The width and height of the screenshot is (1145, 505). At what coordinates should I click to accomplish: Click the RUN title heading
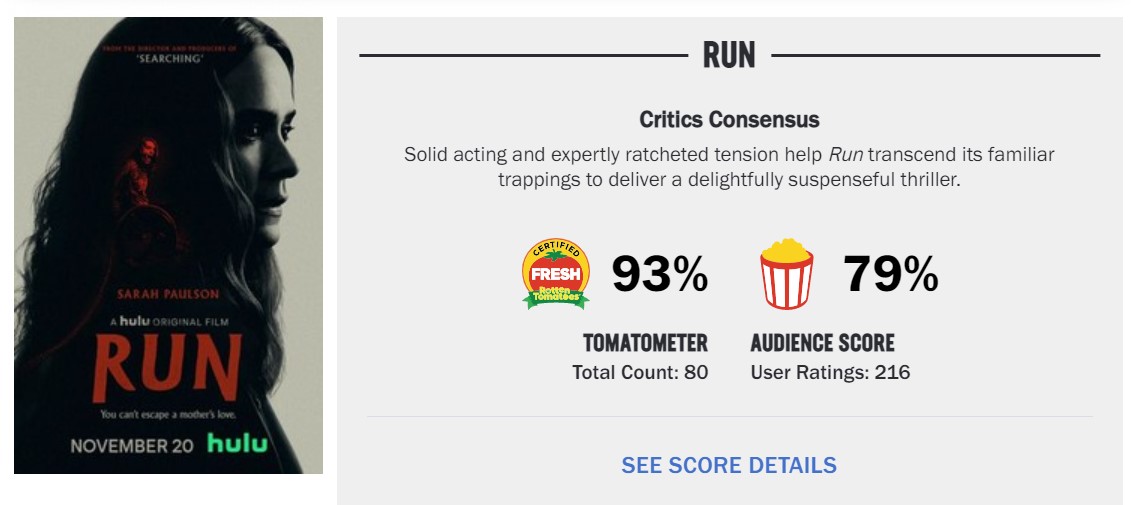tap(729, 55)
